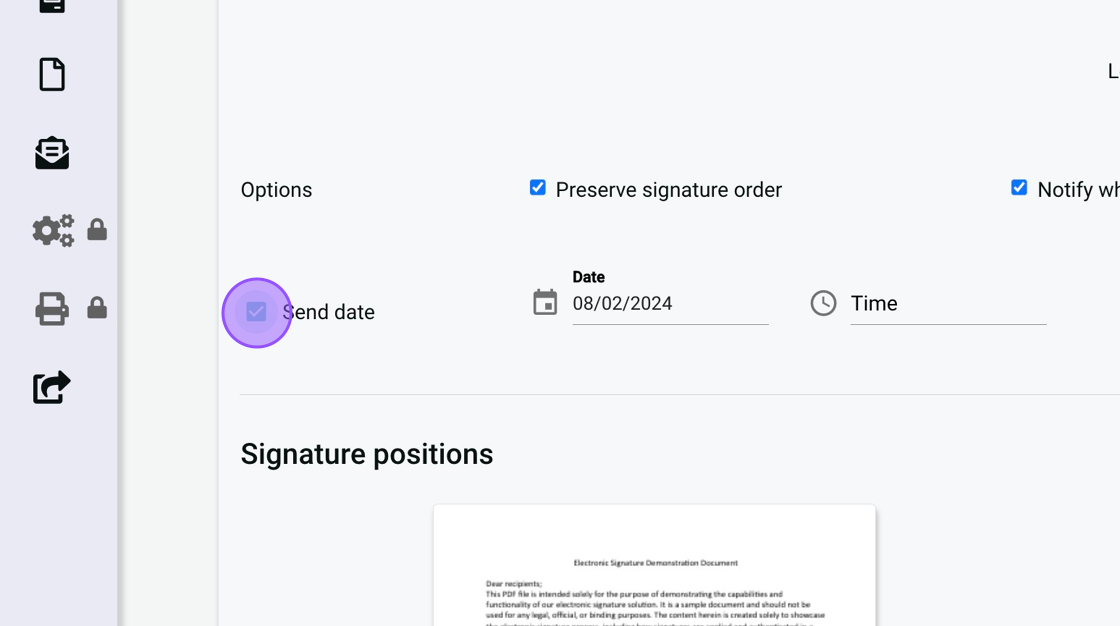This screenshot has width=1120, height=626.
Task: Click the "Preserve signature order" label text
Action: click(668, 190)
